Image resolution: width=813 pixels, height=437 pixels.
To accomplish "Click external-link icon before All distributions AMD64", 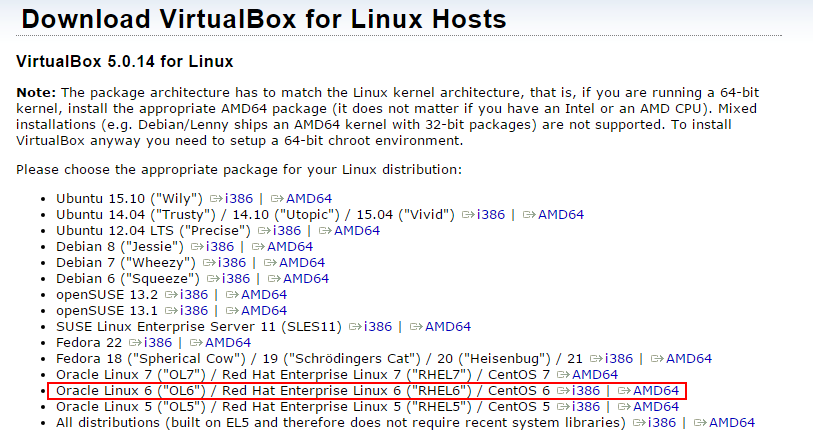I will (x=701, y=423).
